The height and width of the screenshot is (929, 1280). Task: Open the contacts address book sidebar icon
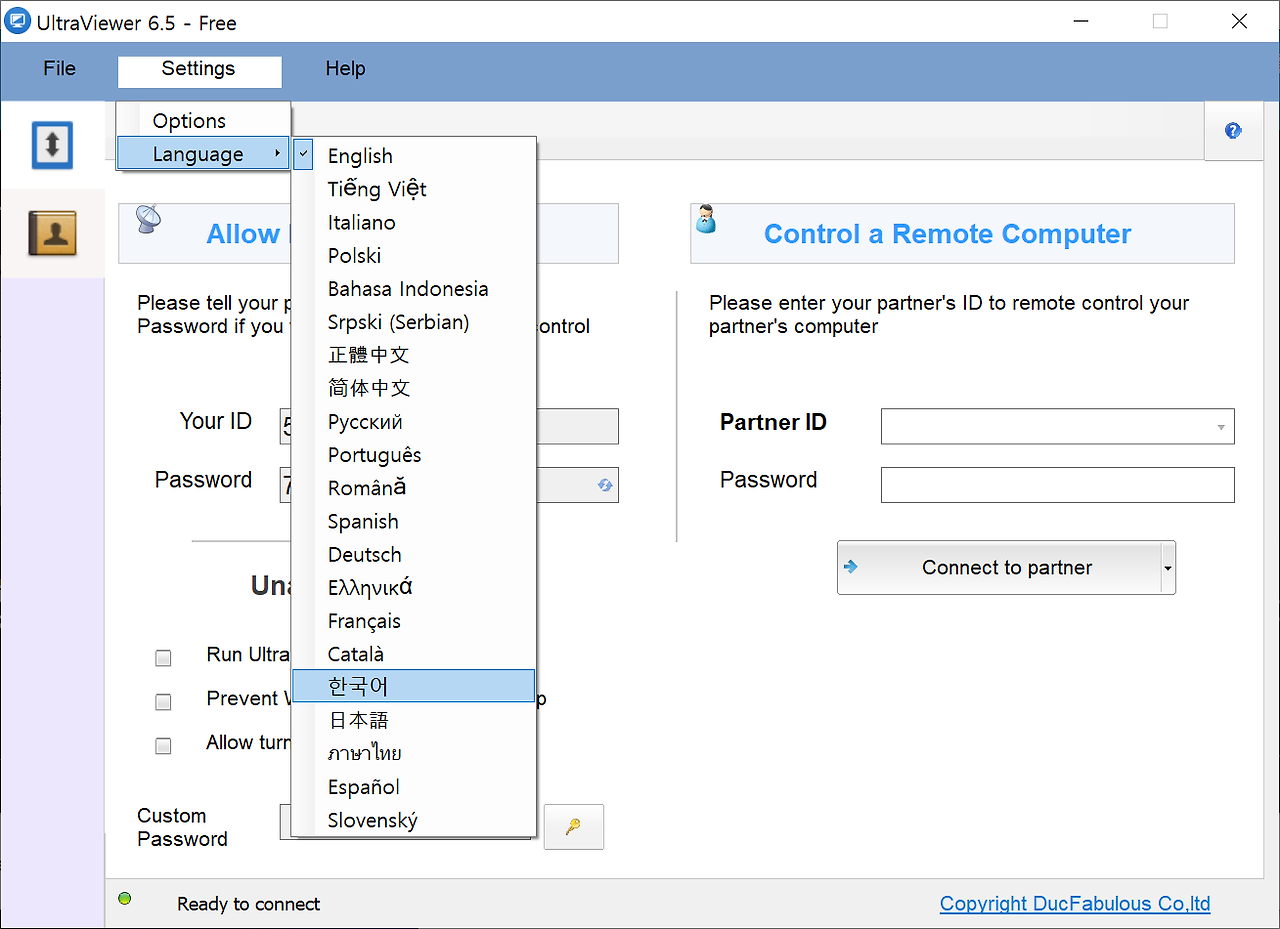pyautogui.click(x=52, y=233)
